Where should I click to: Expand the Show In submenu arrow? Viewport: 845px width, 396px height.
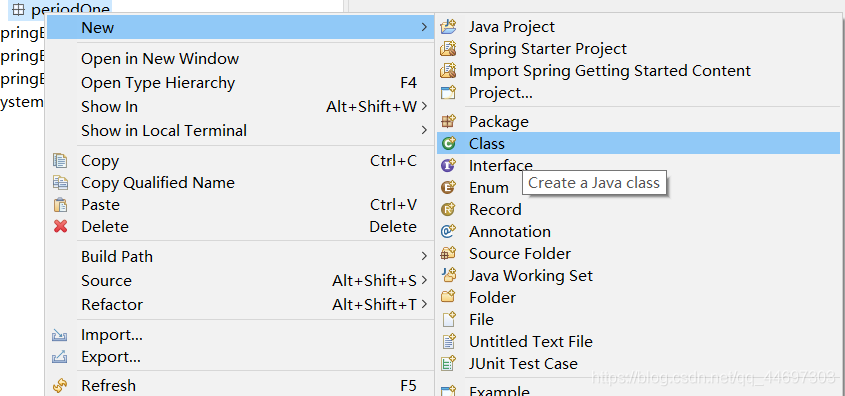click(x=424, y=106)
